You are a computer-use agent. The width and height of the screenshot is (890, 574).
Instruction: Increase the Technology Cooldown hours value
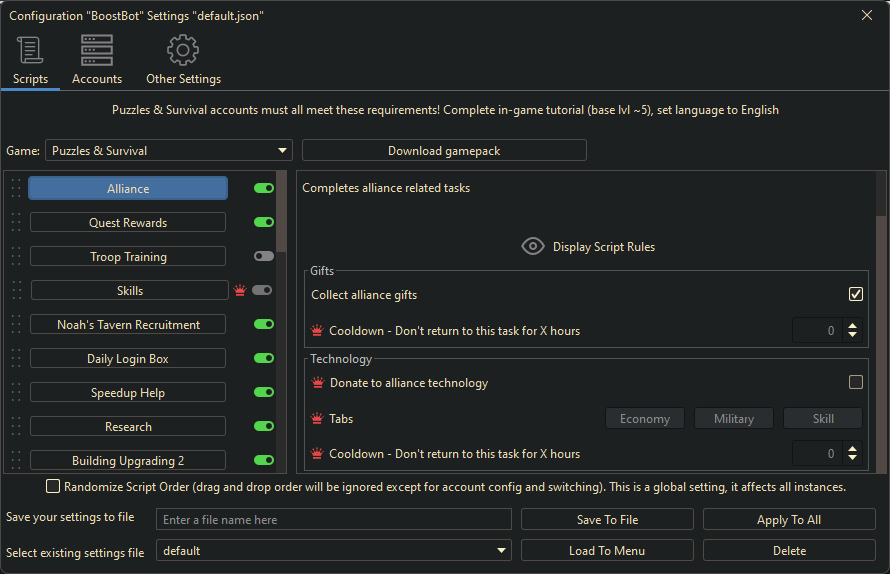(852, 449)
